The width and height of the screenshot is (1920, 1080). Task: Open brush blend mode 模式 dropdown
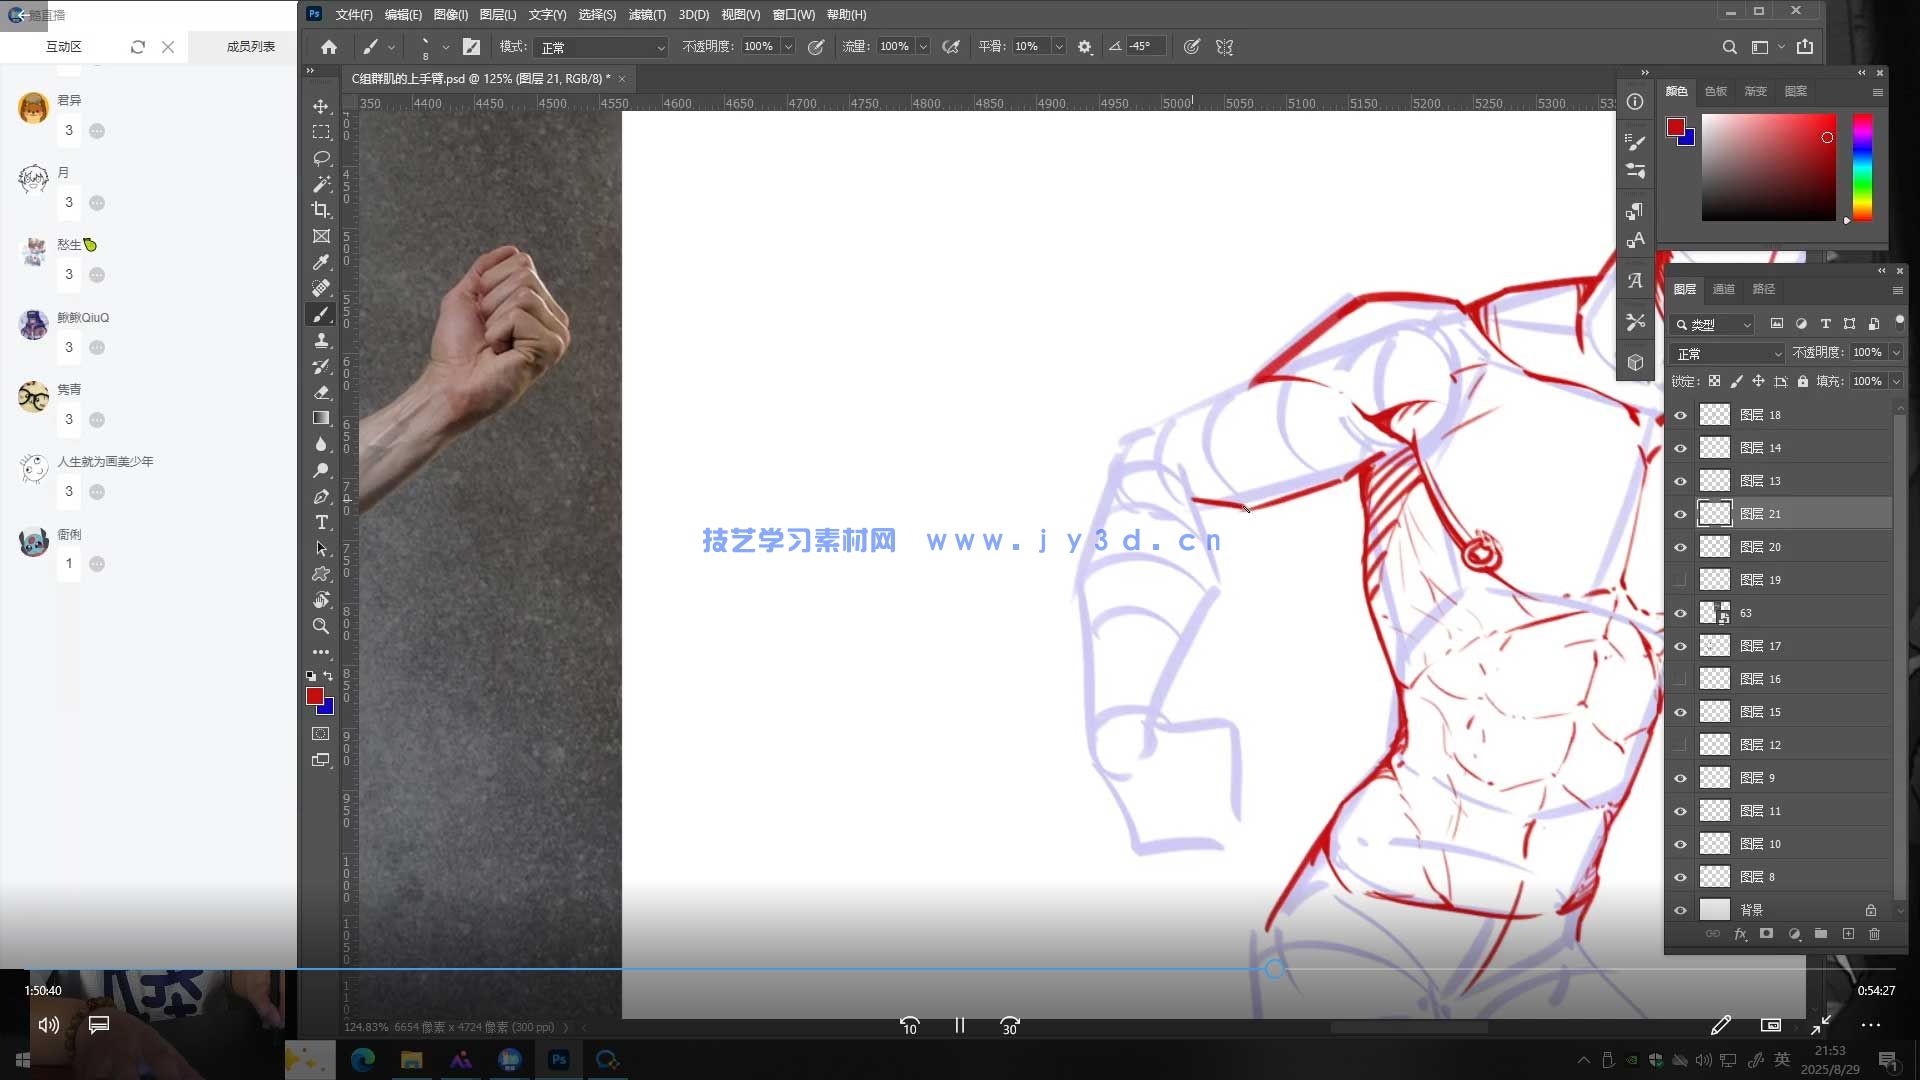[602, 47]
